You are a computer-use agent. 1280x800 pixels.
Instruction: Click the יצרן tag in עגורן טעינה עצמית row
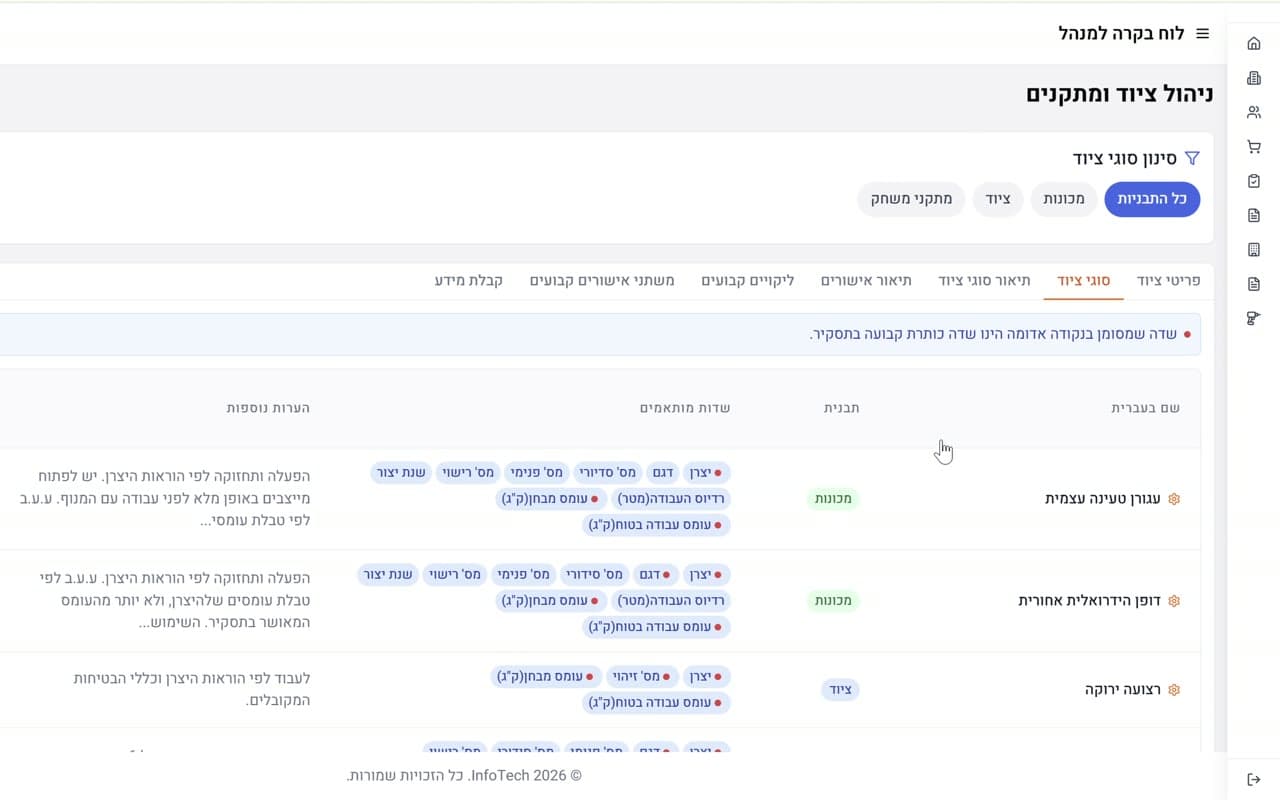[x=707, y=472]
